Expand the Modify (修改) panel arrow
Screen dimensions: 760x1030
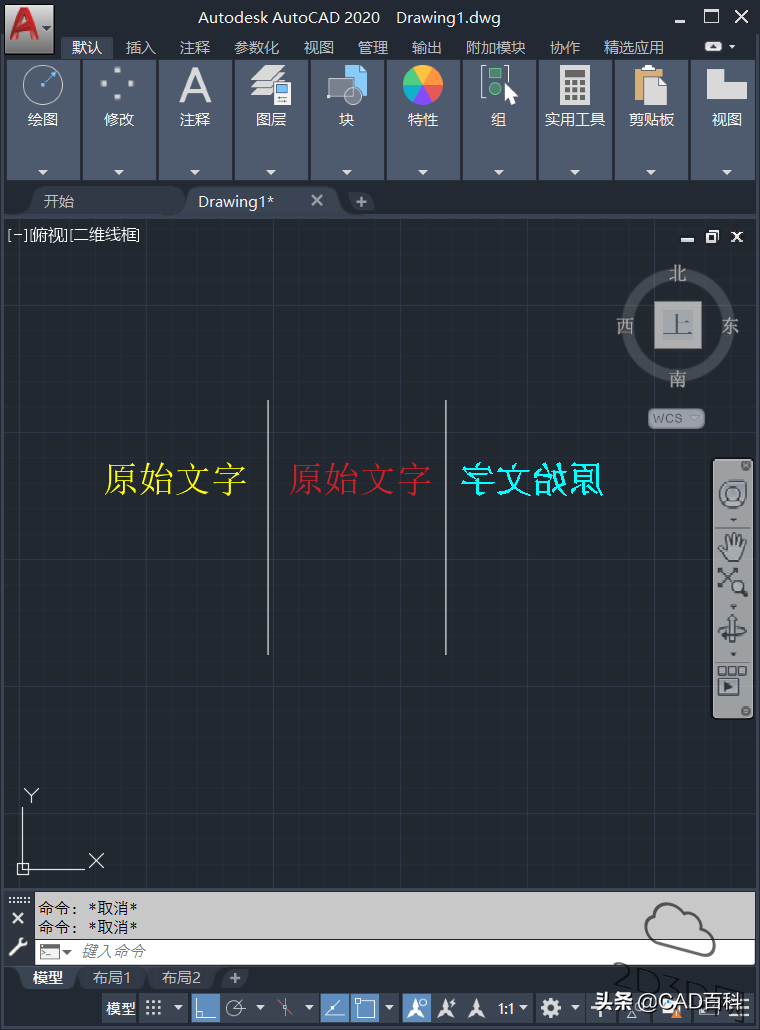point(118,172)
